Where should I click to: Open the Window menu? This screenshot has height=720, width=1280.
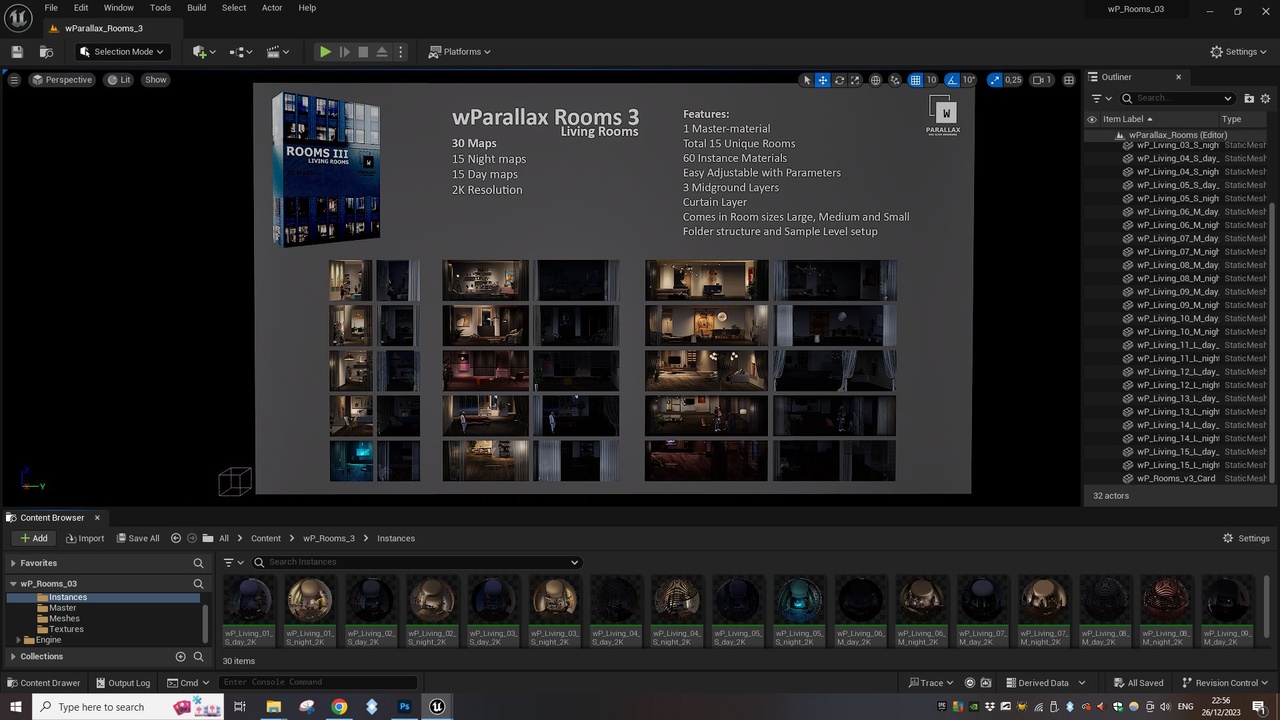tap(119, 8)
